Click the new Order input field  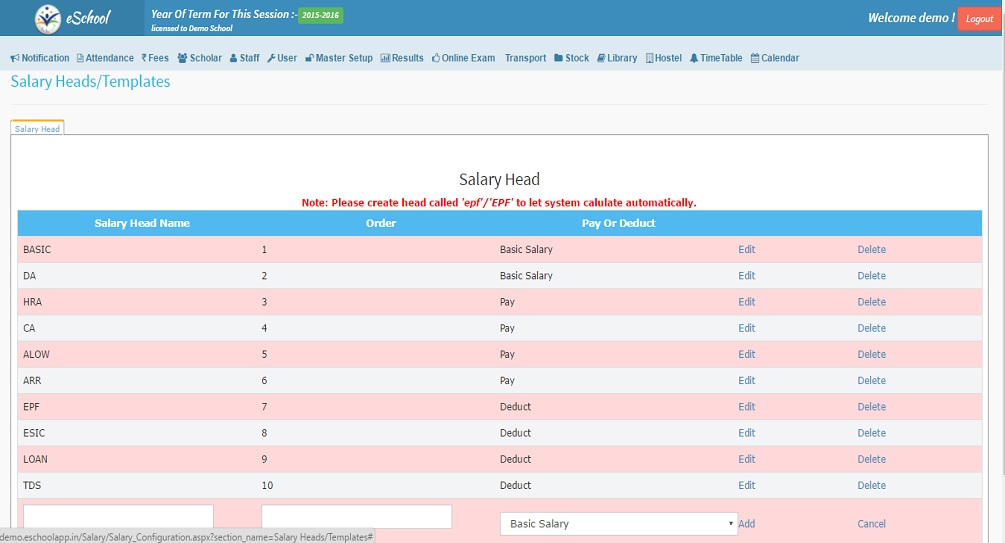point(356,517)
